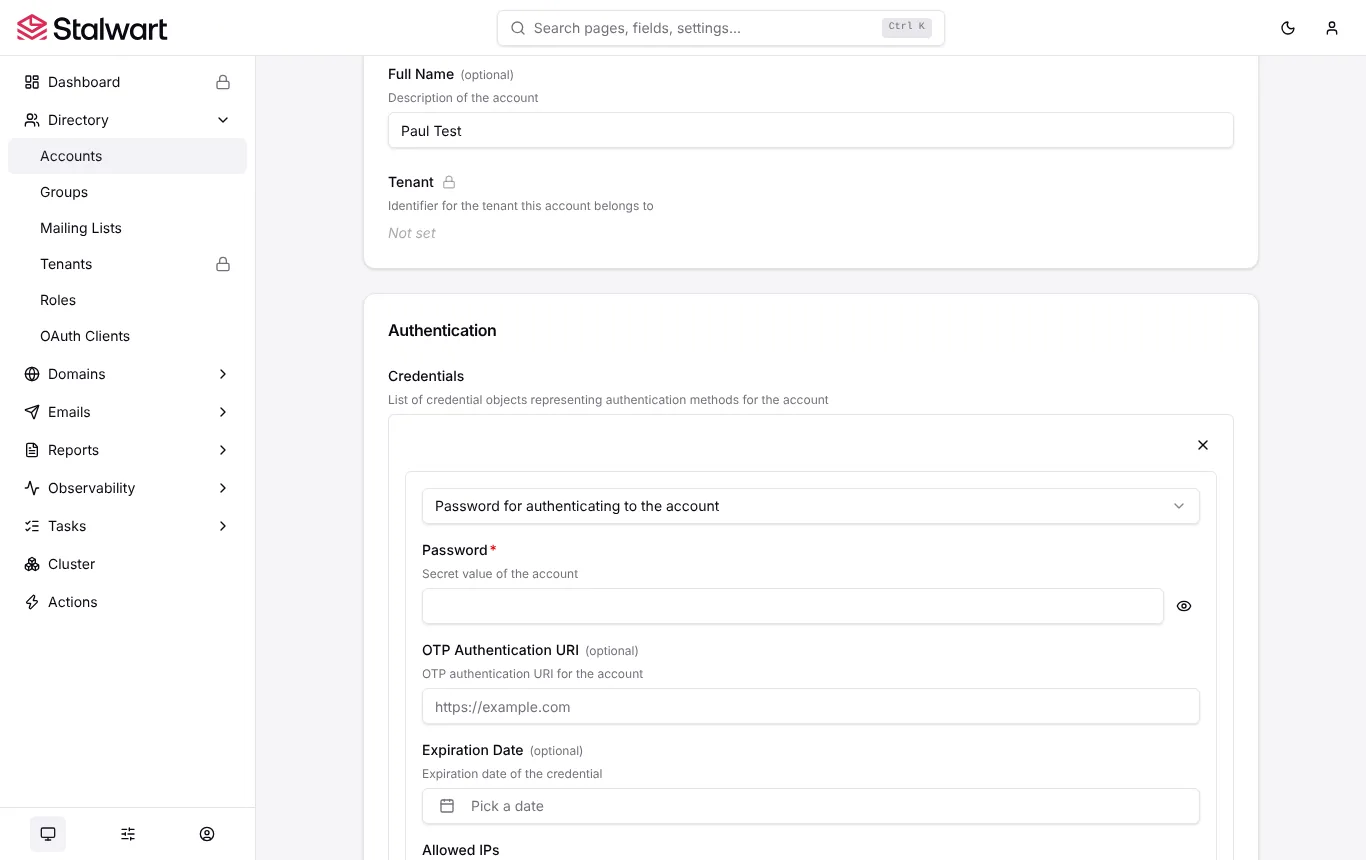Viewport: 1366px width, 860px height.
Task: Click the Stalwart logo
Action: tap(92, 28)
